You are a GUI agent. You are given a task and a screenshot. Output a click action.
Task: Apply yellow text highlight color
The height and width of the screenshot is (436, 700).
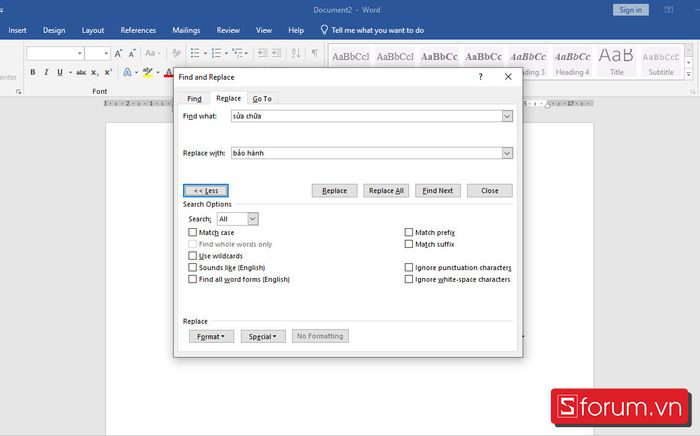click(148, 72)
